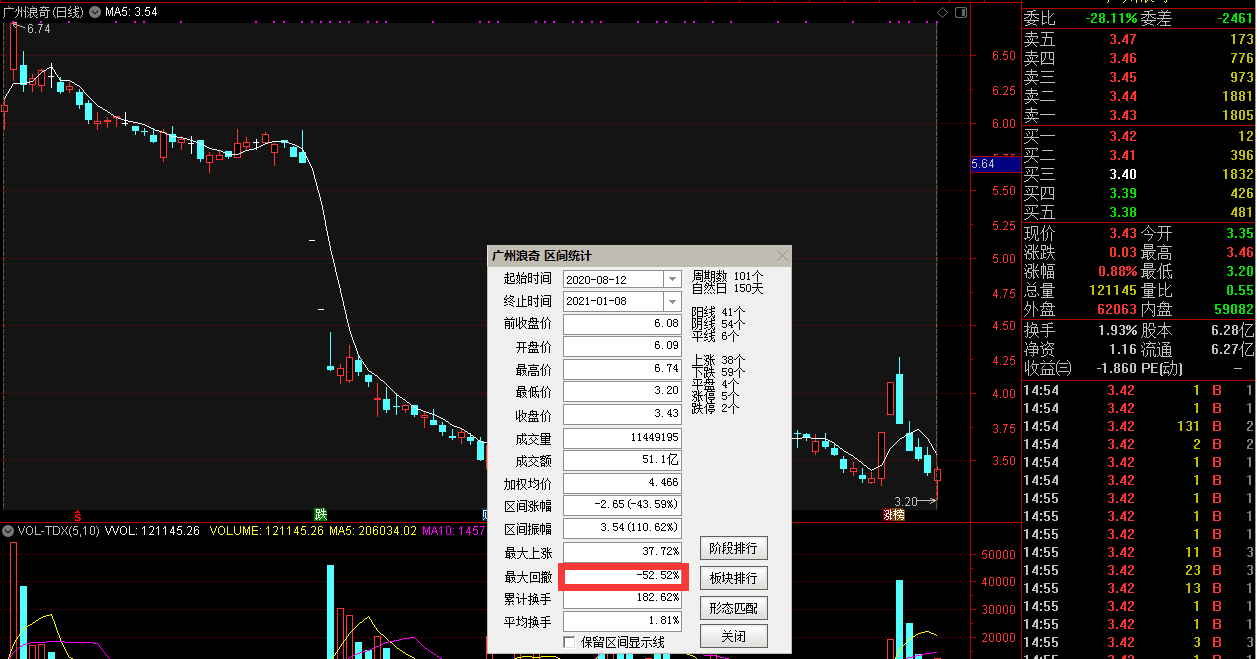Screen dimensions: 1257x659
Task: Click the 委比 value -28.11%
Action: click(x=1109, y=18)
